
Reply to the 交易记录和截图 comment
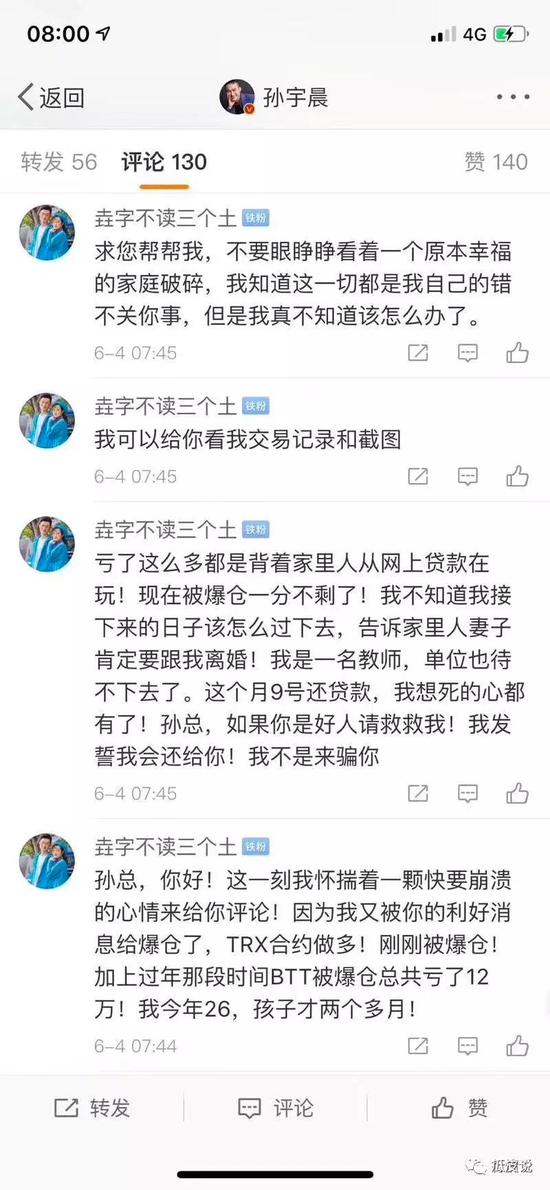tap(467, 476)
